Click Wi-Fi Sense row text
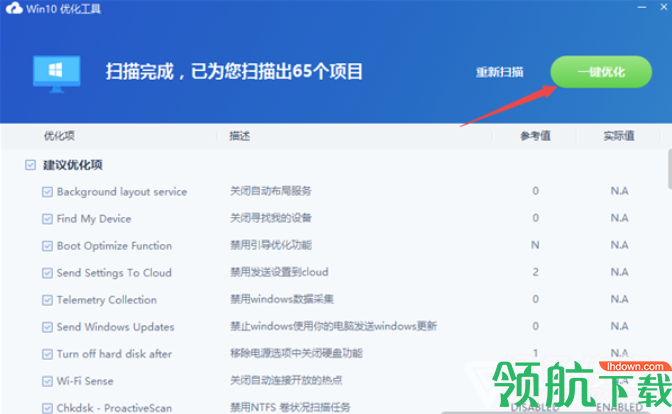This screenshot has height=414, width=672. point(85,381)
